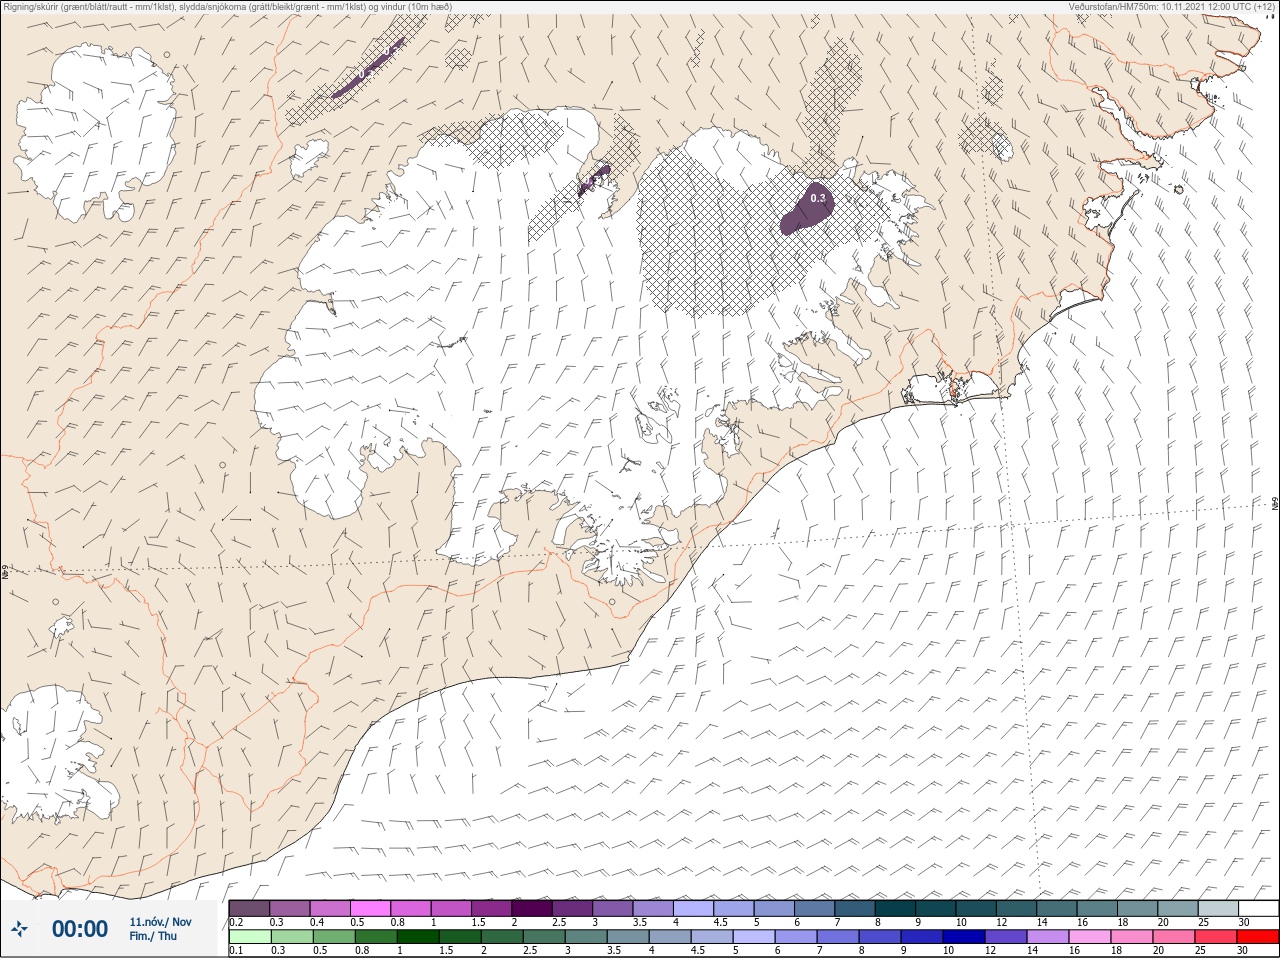
Task: Click the 00:00 forecast time display
Action: tap(80, 929)
